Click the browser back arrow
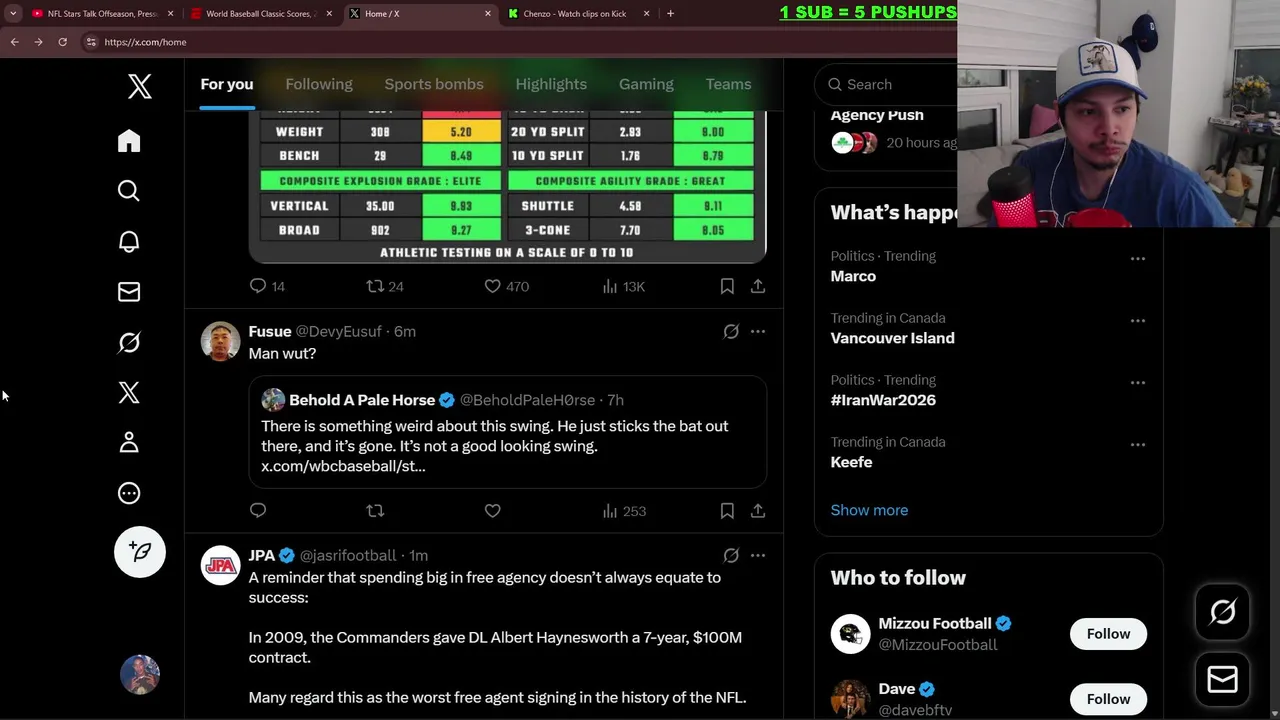 click(x=14, y=42)
